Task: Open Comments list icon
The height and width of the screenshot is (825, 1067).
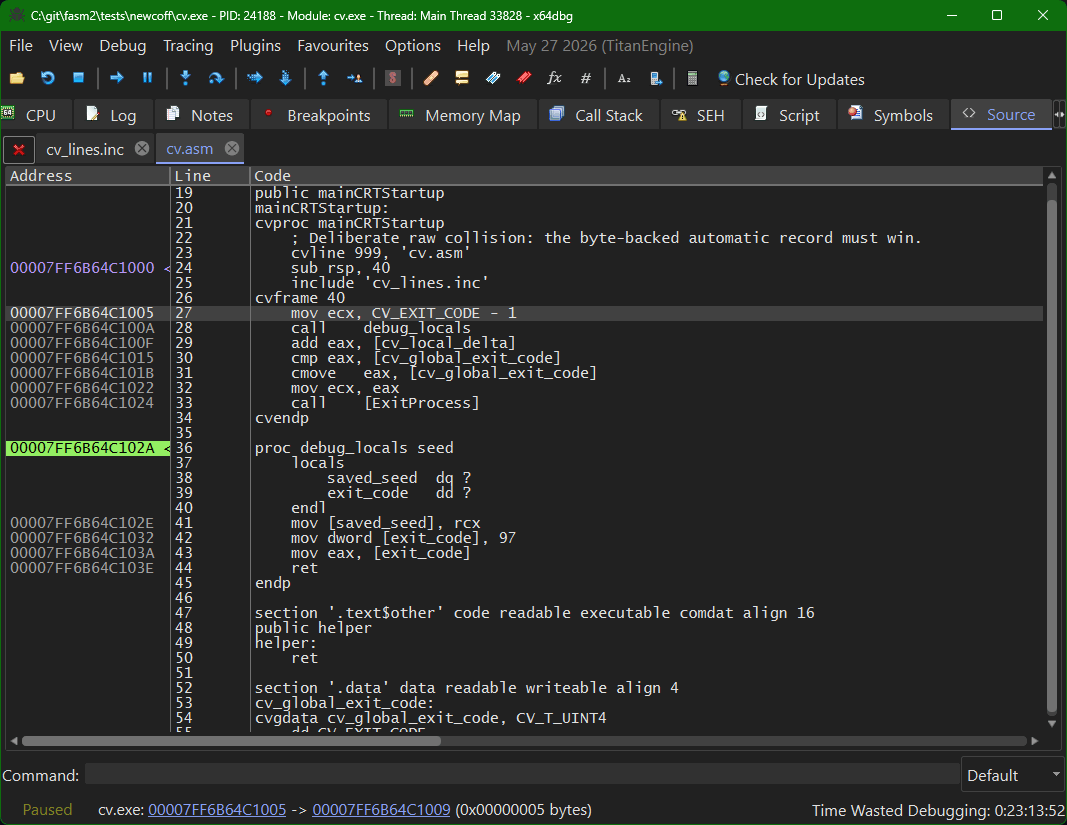Action: coord(462,78)
